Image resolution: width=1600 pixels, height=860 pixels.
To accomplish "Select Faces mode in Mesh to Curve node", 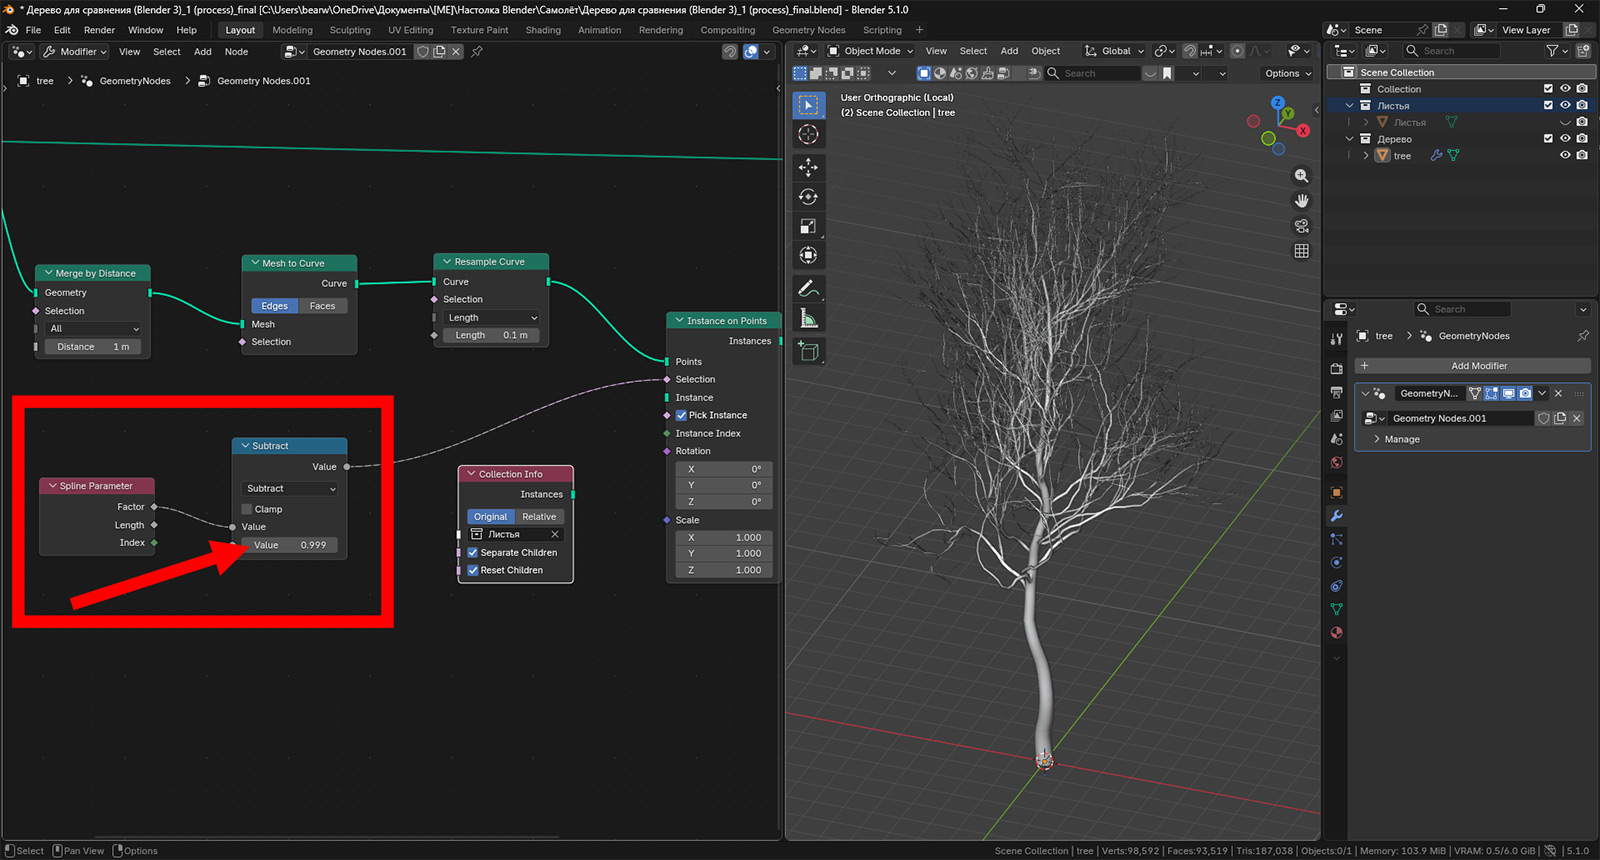I will point(322,306).
